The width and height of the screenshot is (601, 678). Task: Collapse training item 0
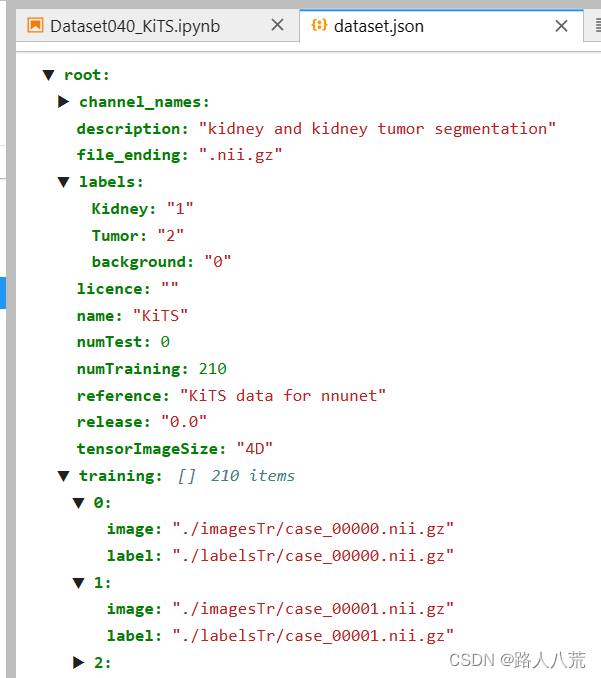[x=79, y=503]
